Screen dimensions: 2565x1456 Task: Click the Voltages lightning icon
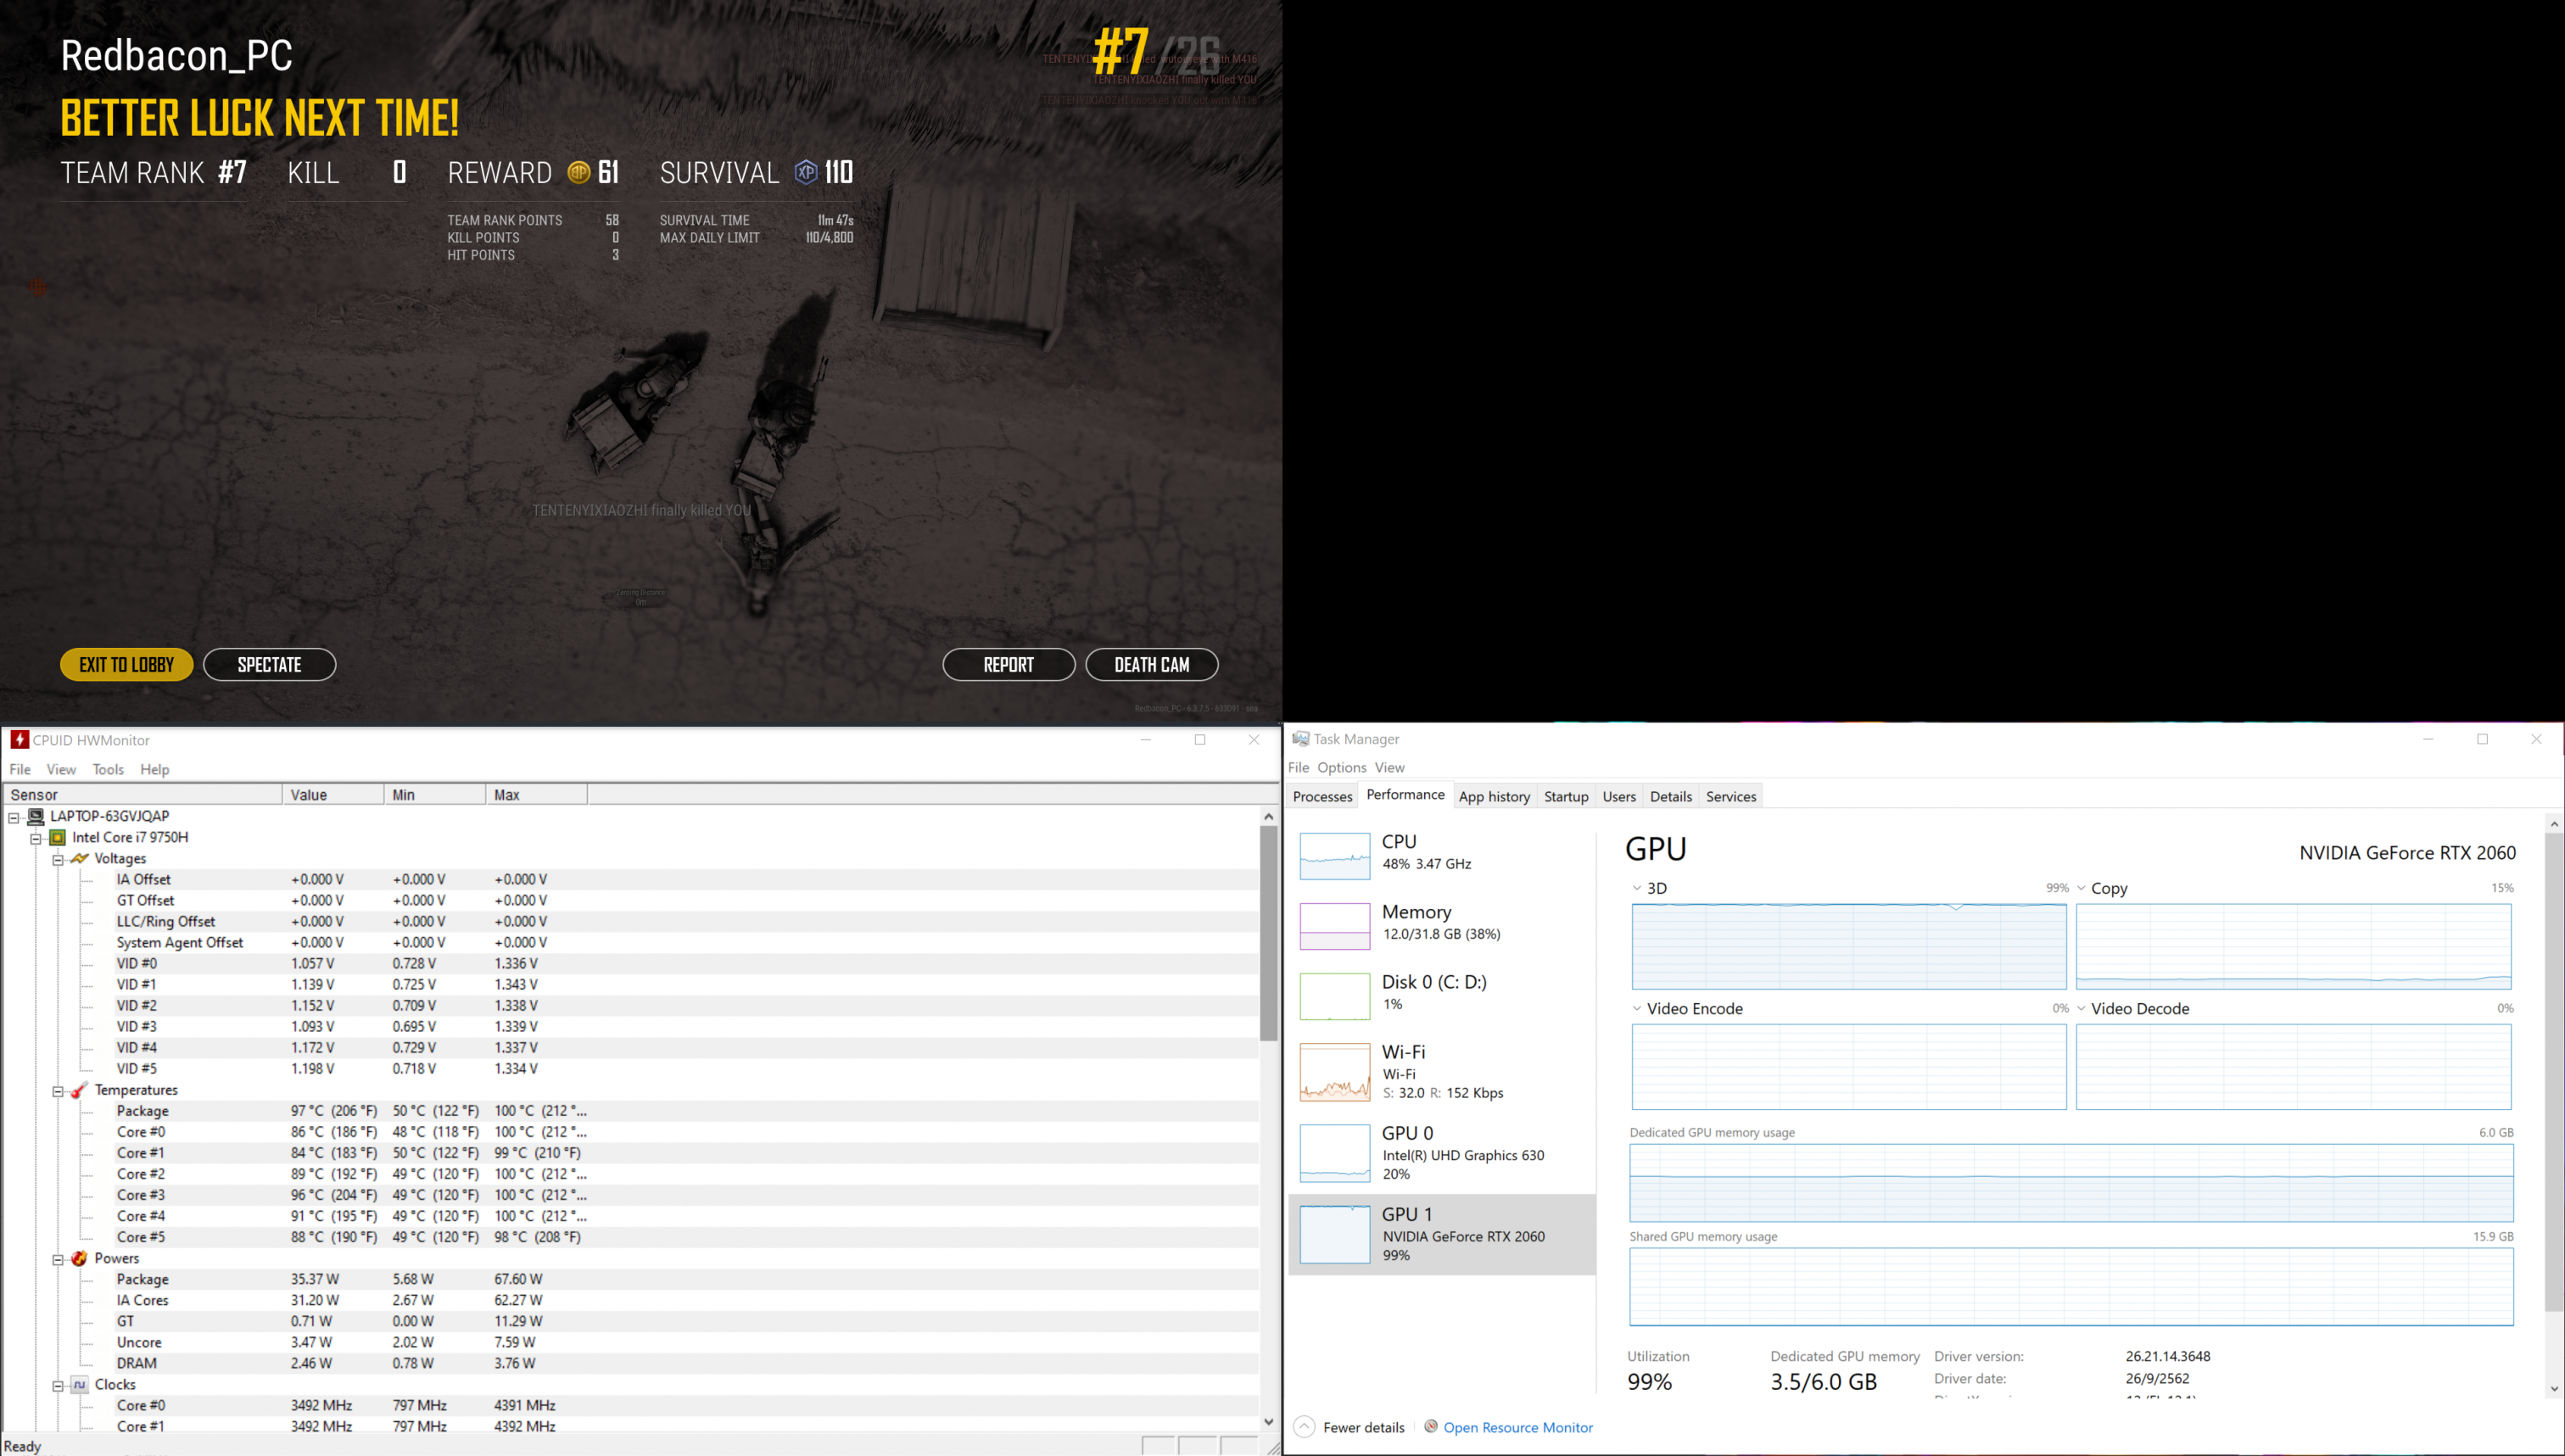79,858
